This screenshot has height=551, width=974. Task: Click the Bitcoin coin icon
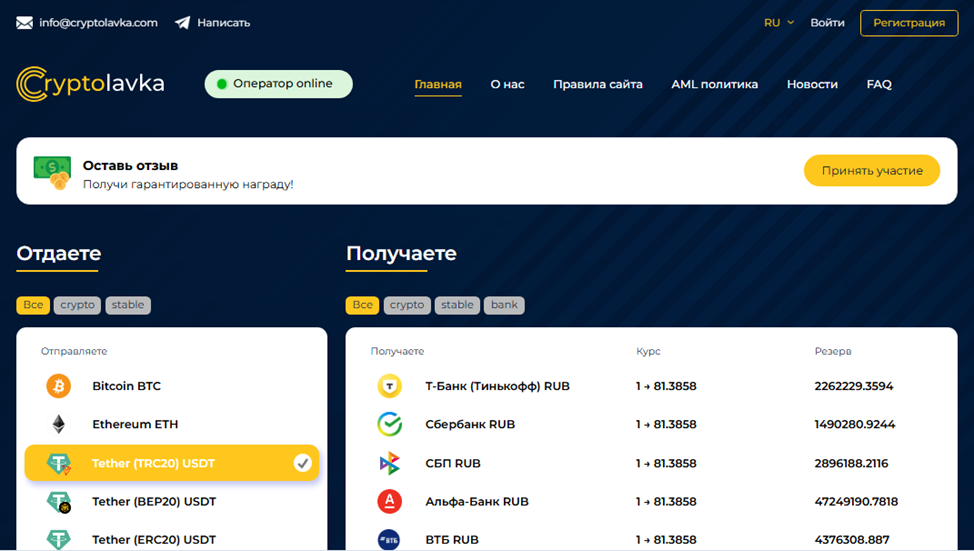(x=58, y=386)
